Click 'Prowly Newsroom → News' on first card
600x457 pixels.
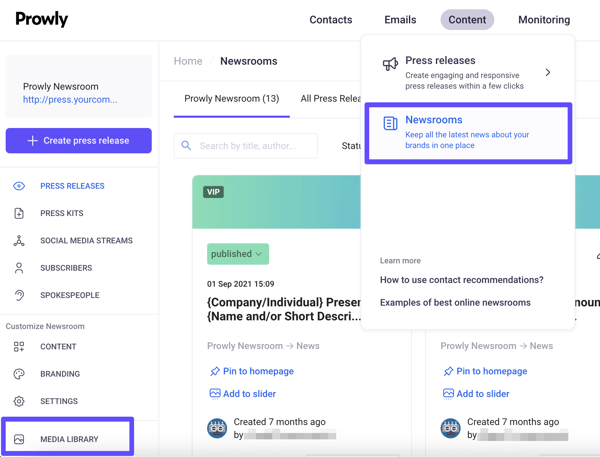pyautogui.click(x=263, y=346)
